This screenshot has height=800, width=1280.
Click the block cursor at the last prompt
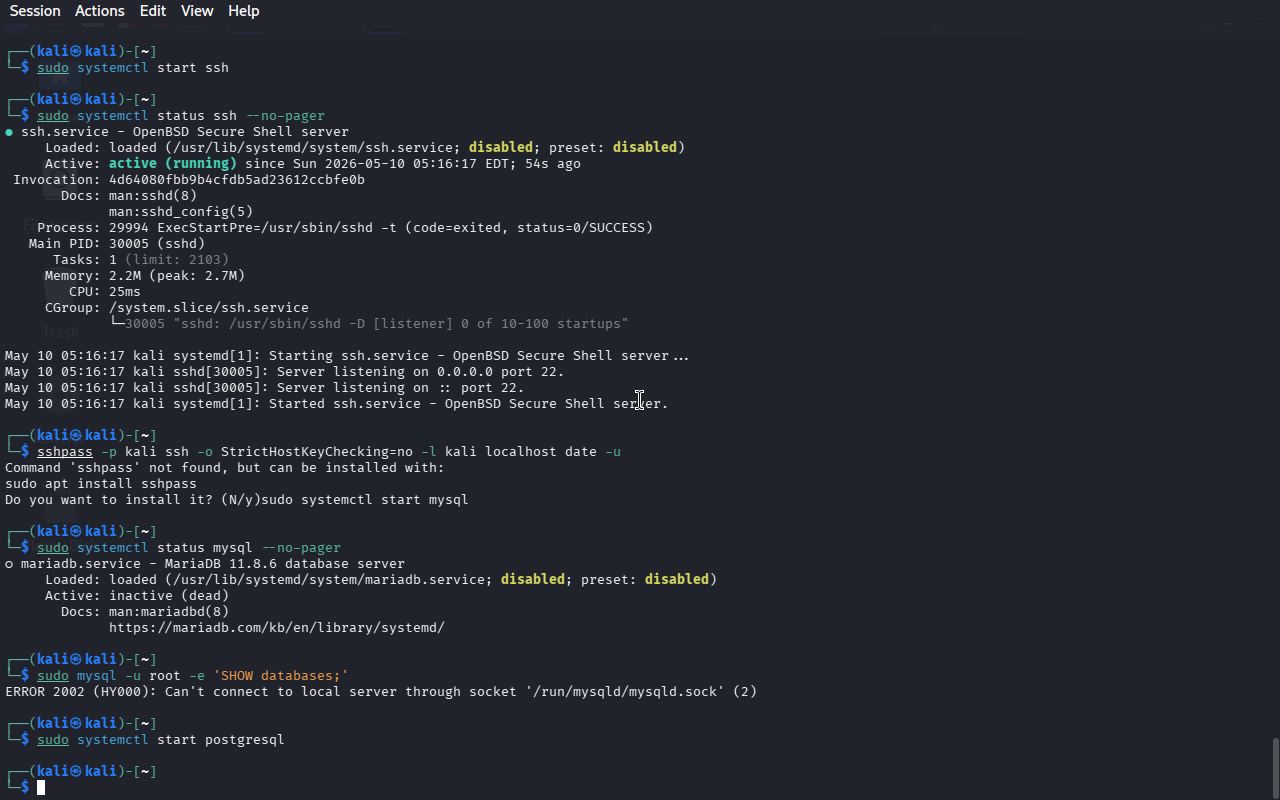[41, 788]
